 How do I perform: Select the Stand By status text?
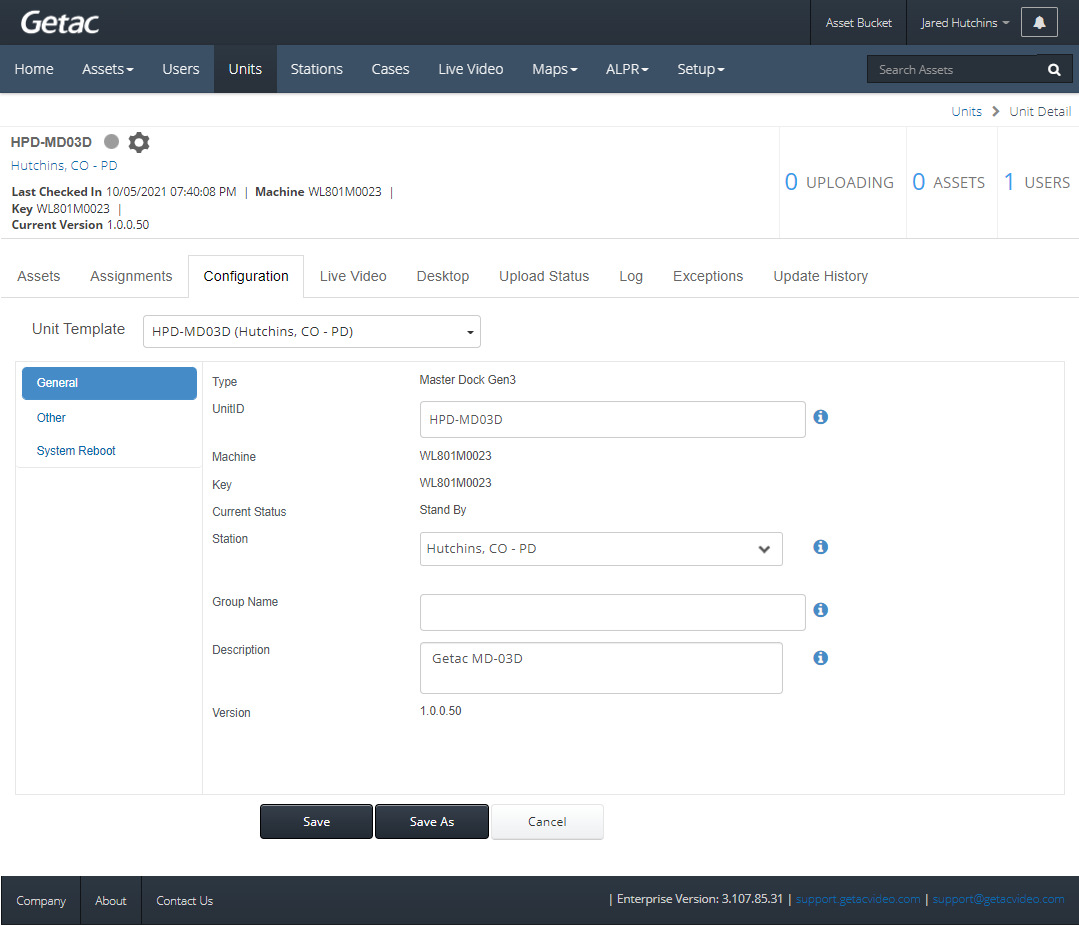coord(442,510)
